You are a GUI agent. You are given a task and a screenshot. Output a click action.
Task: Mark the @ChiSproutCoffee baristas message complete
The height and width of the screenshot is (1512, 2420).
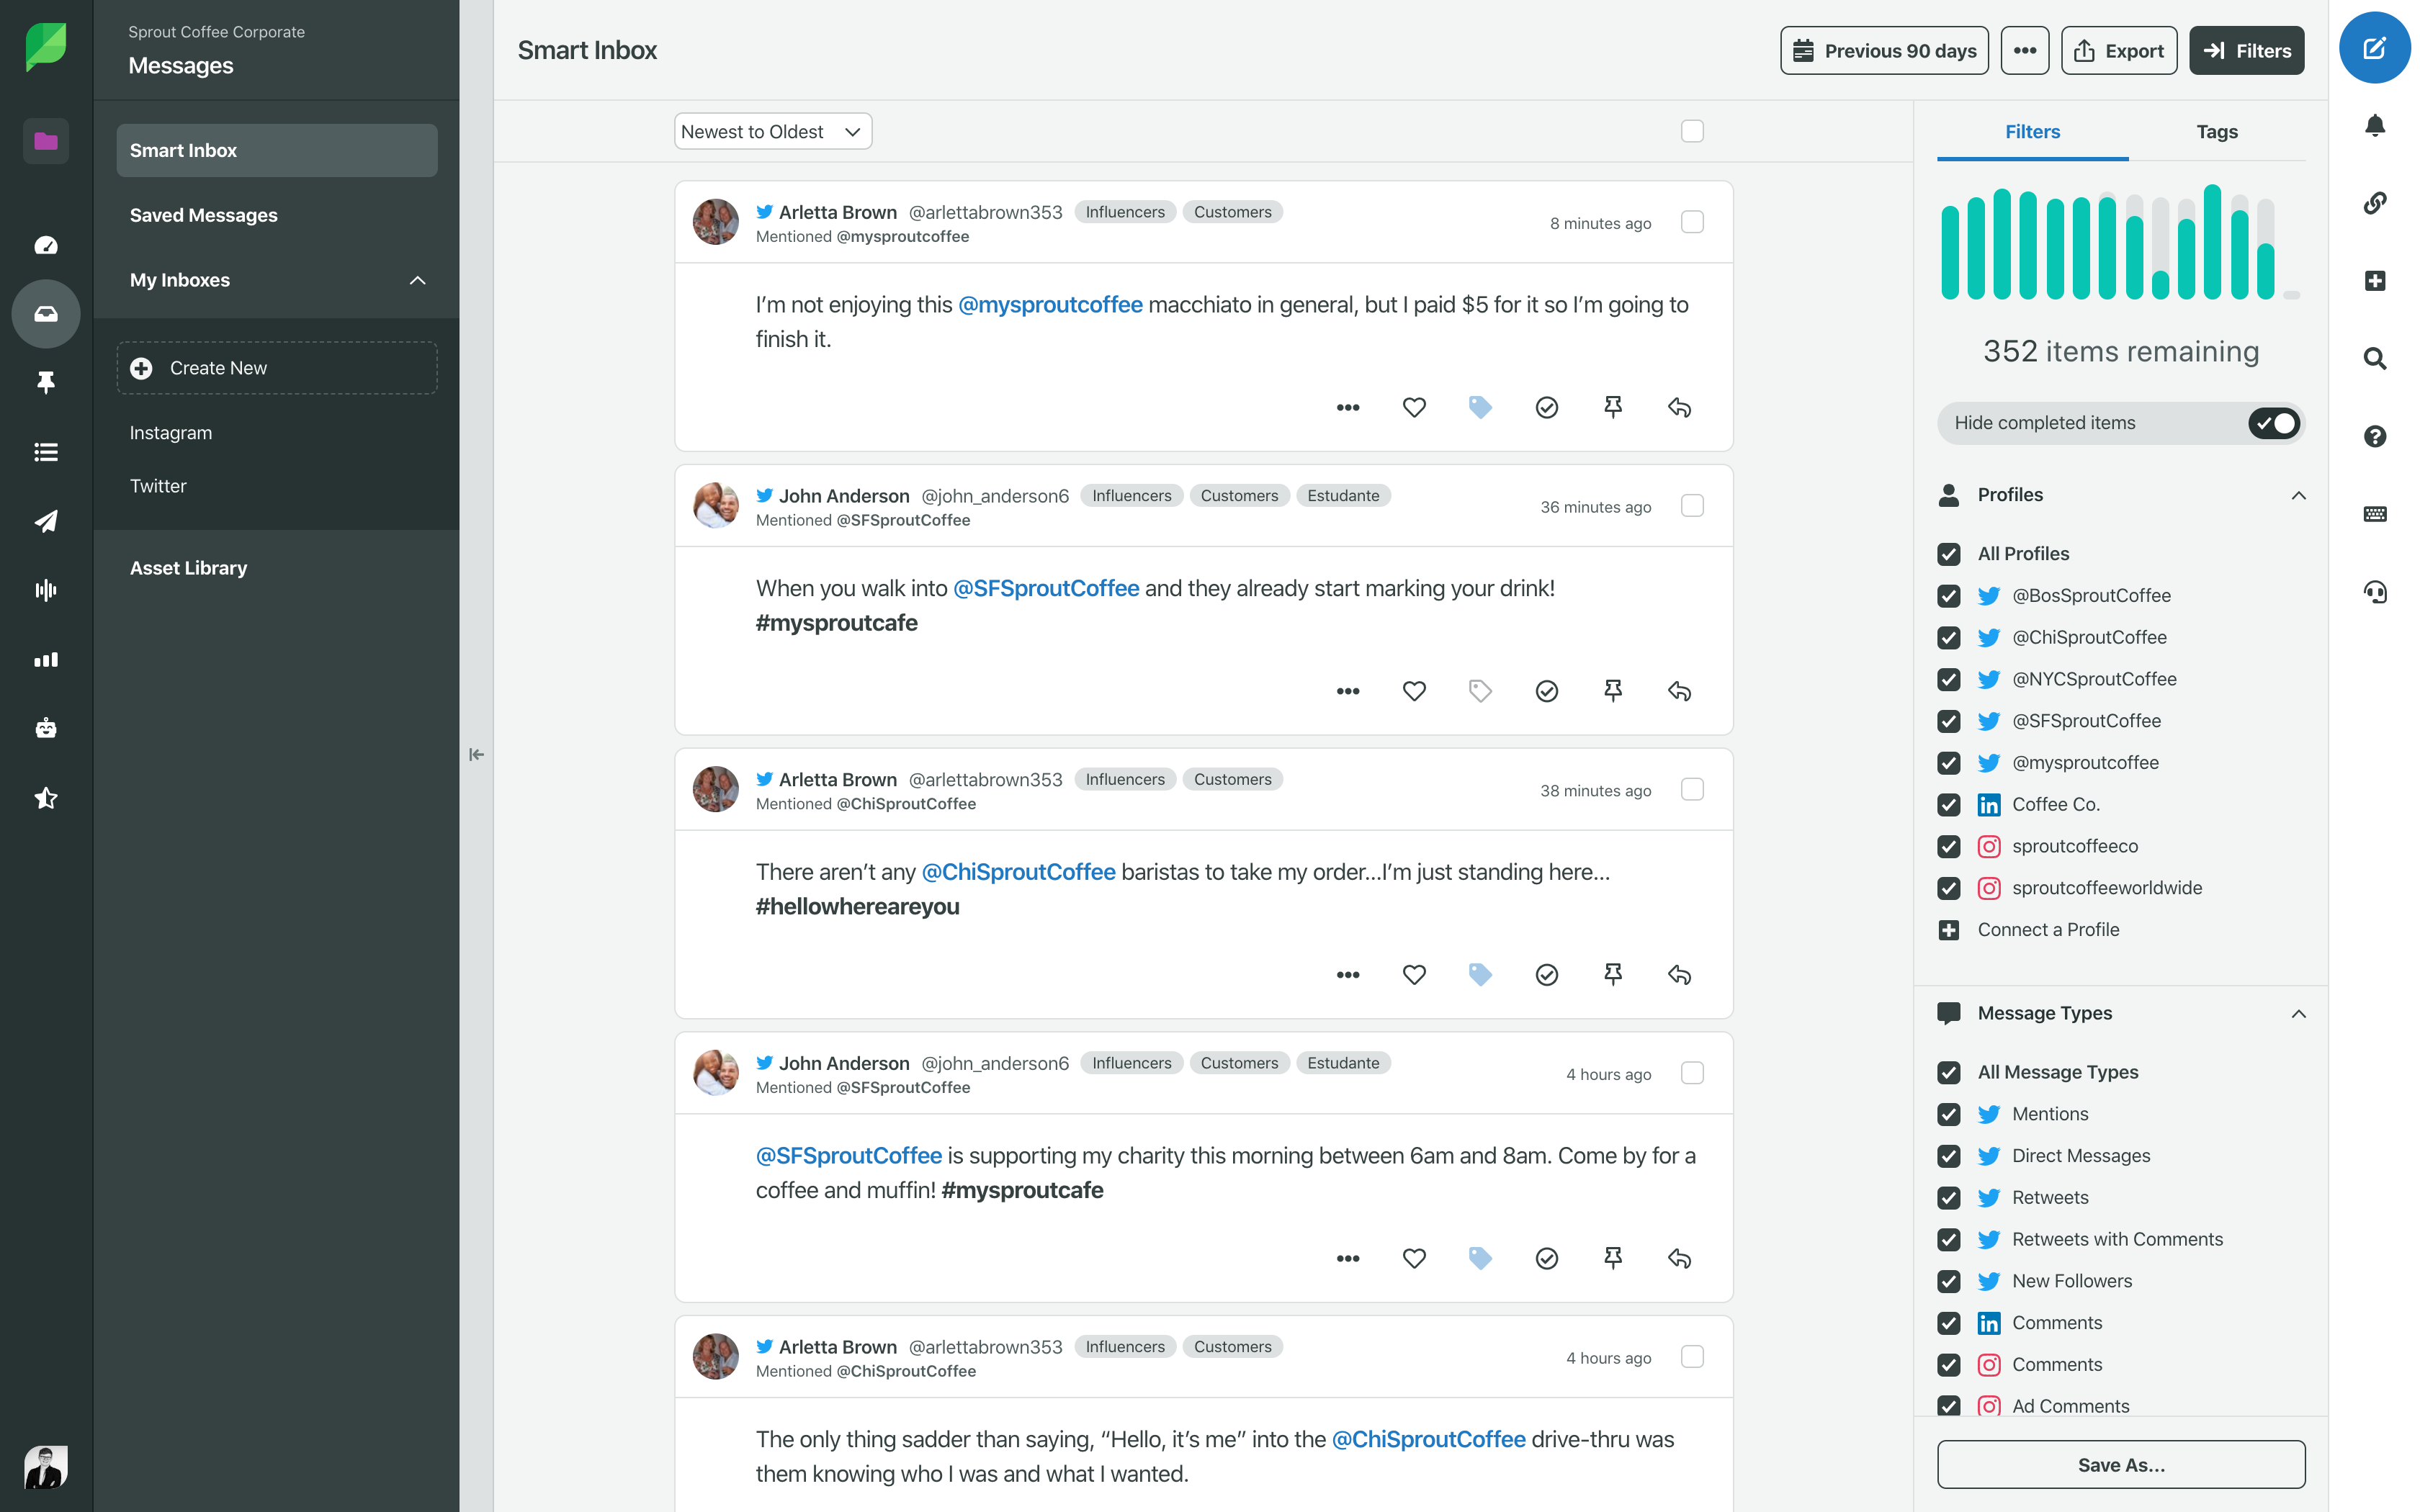pos(1546,974)
